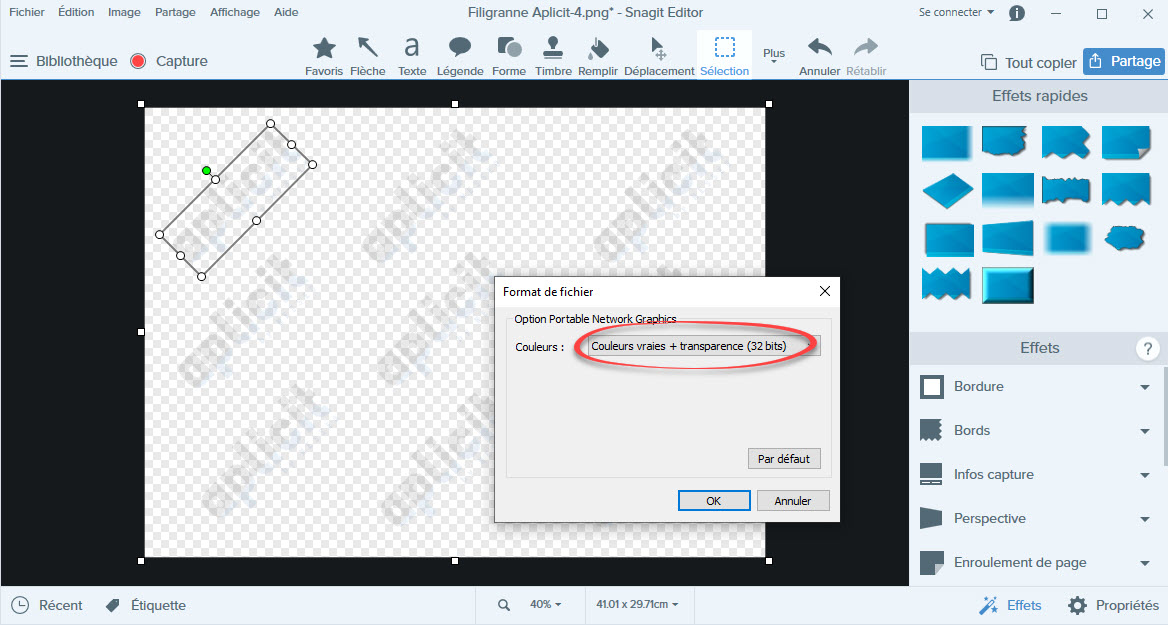Open the Fichier menu
This screenshot has width=1168, height=625.
27,12
